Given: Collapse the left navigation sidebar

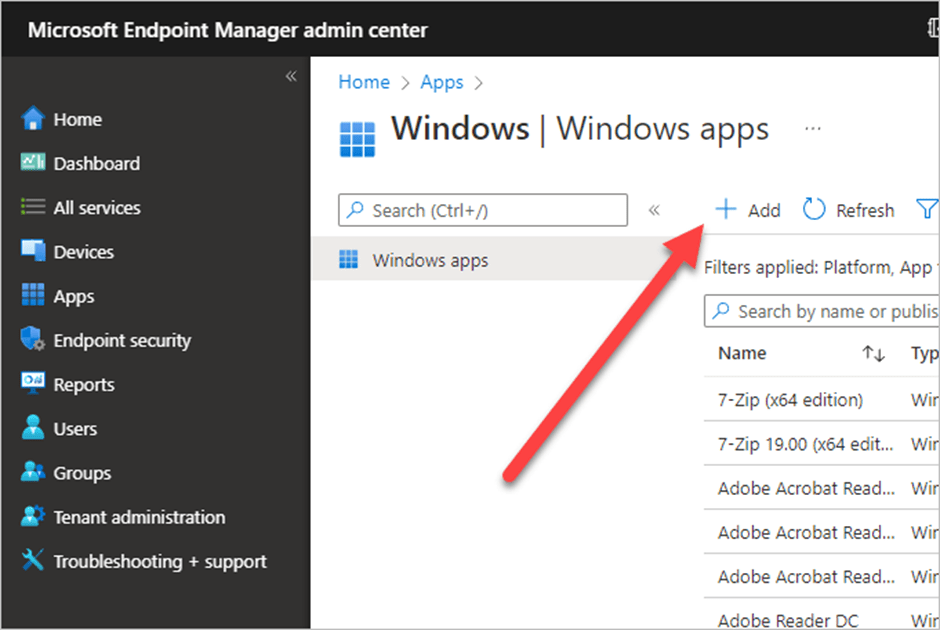Looking at the screenshot, I should (x=291, y=76).
